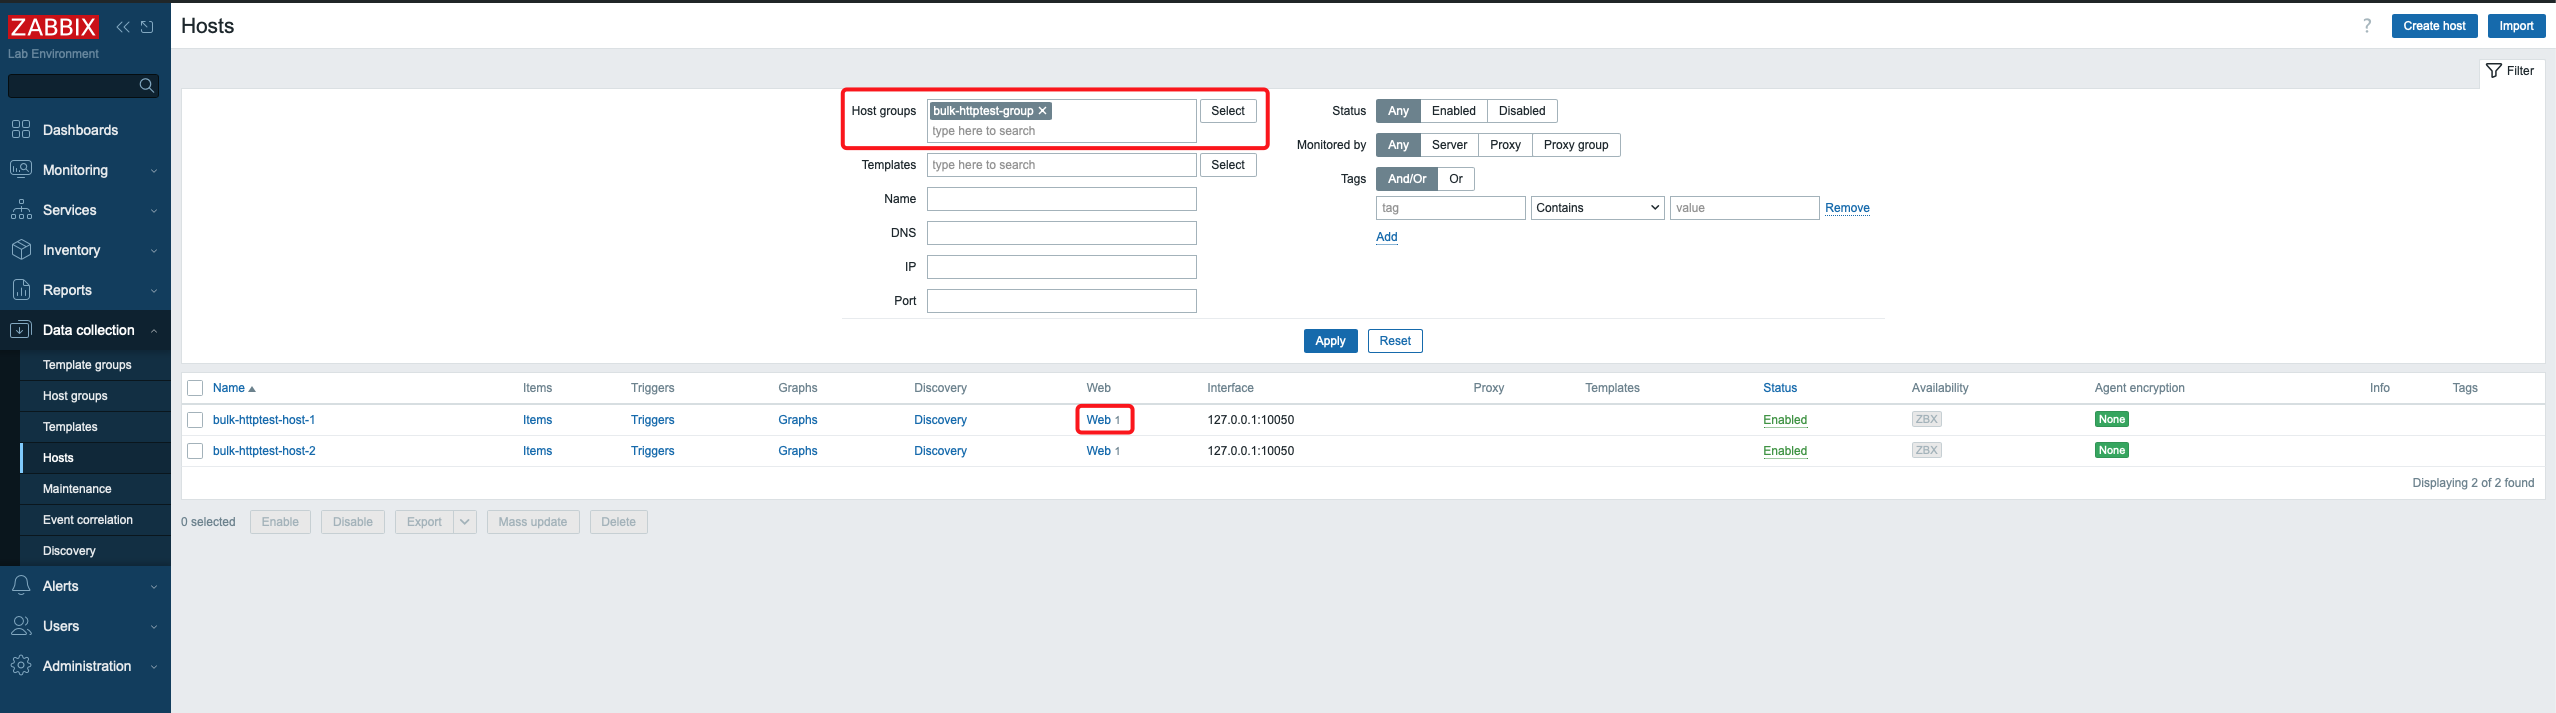Collapse the sidebar with double-chevron icon
2556x713 pixels.
point(123,27)
